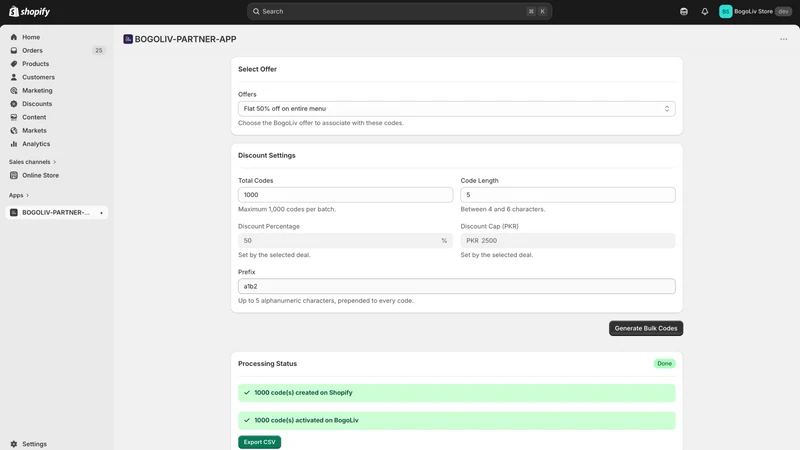The width and height of the screenshot is (800, 450).
Task: Click the Discounts badge icon
Action: (14, 104)
